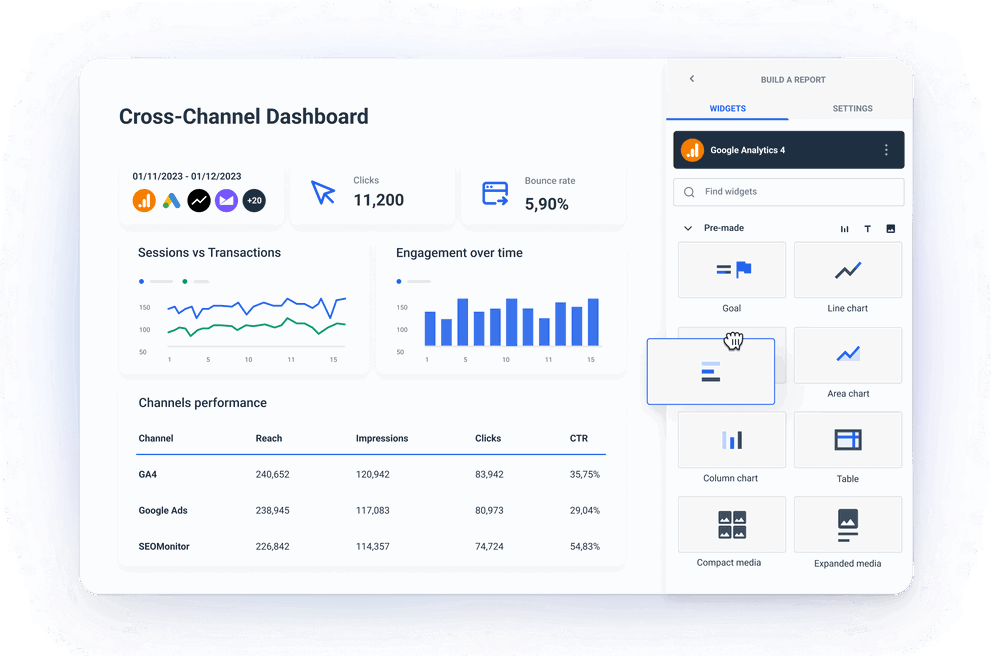
Task: Click the Google Ads source icon
Action: pyautogui.click(x=171, y=201)
